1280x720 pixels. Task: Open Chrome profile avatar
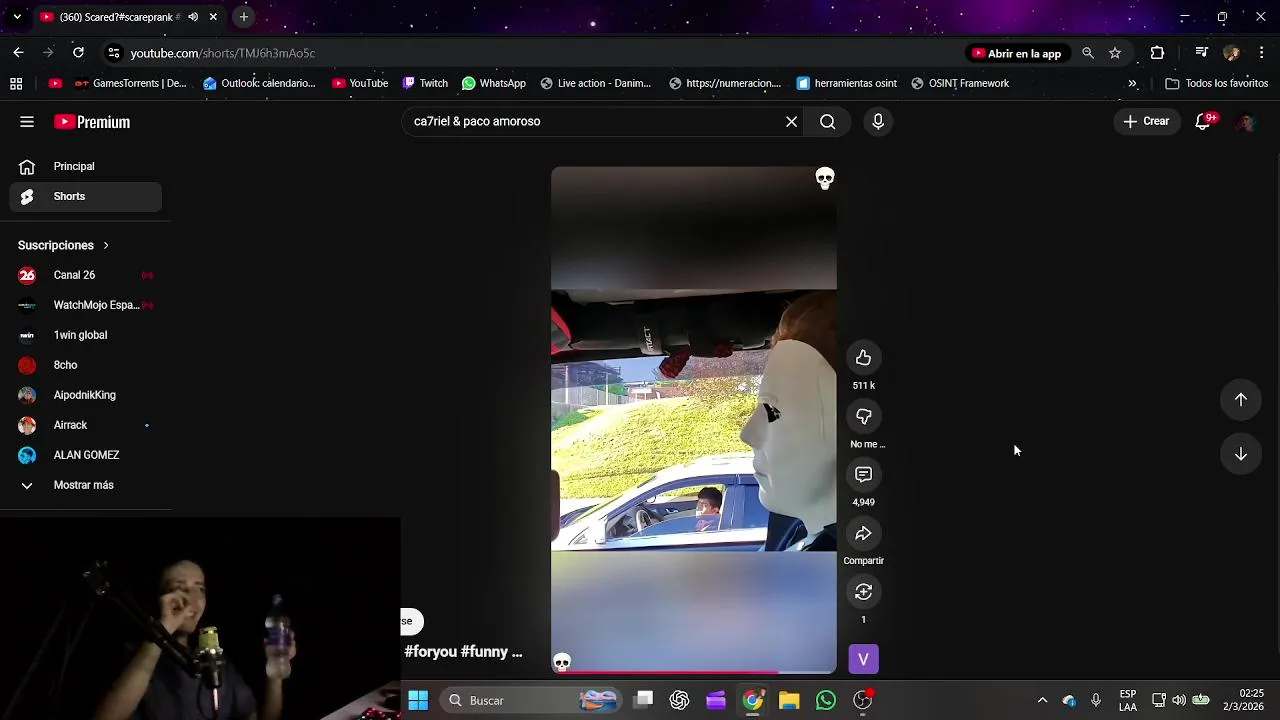1231,53
